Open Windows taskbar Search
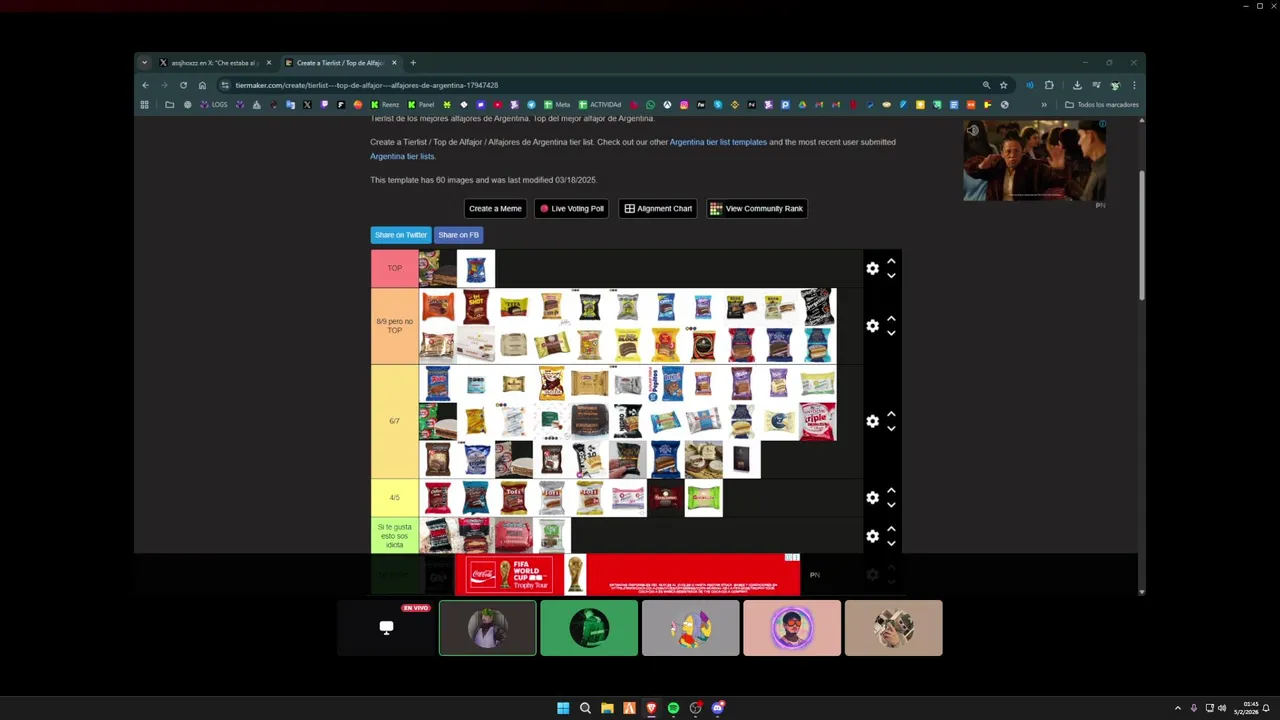This screenshot has height=720, width=1280. pos(585,708)
